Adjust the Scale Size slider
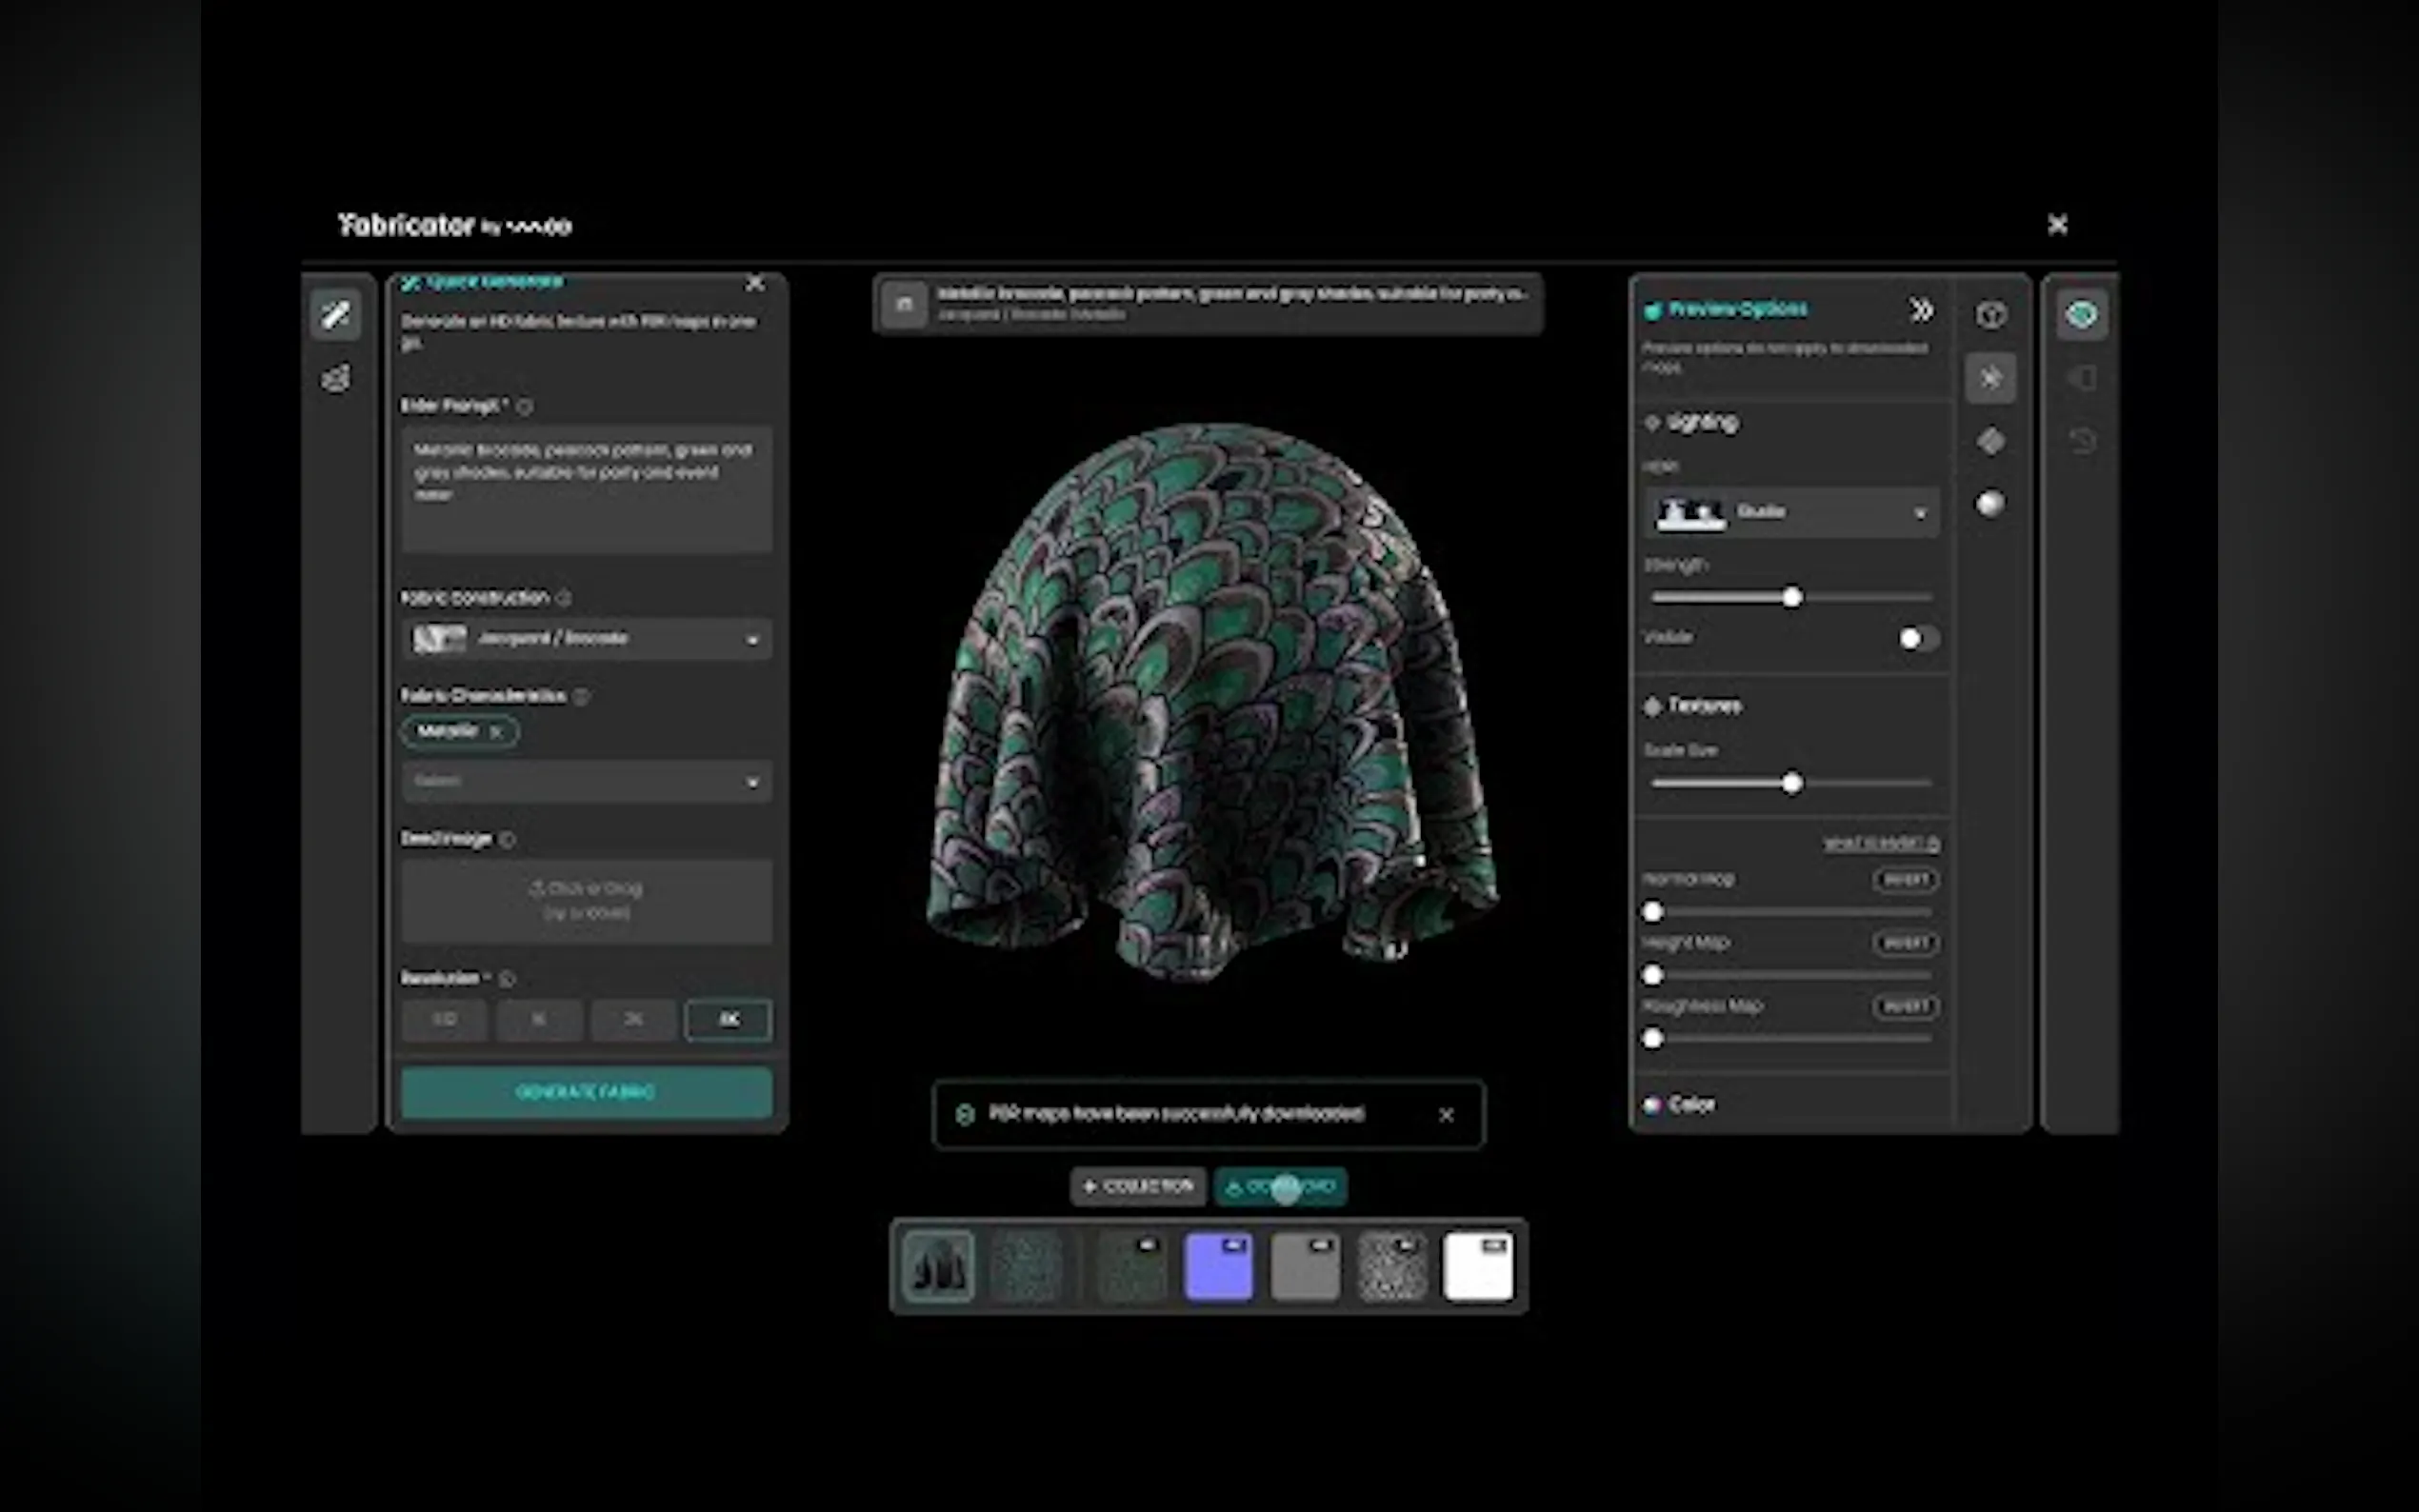The width and height of the screenshot is (2419, 1512). [1792, 783]
